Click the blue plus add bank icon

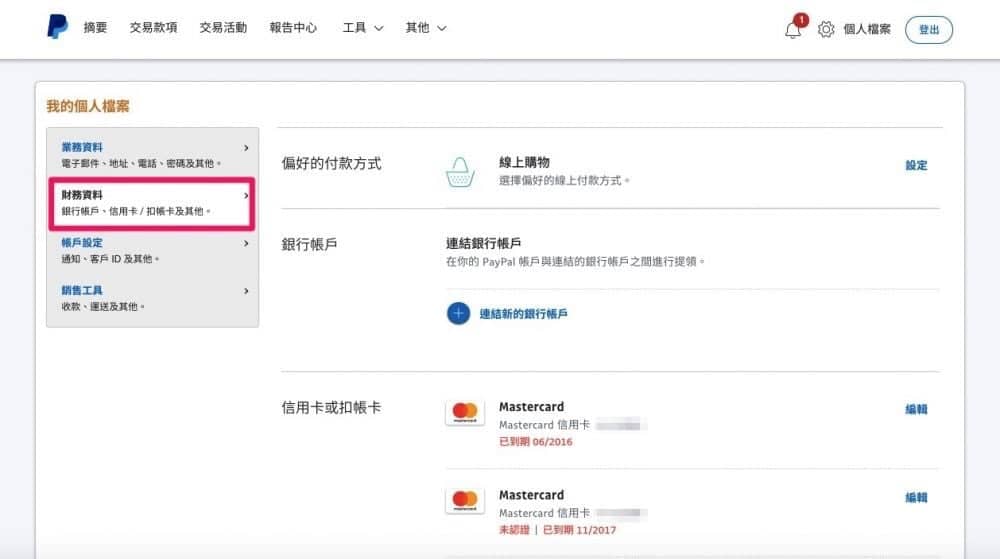(x=458, y=313)
